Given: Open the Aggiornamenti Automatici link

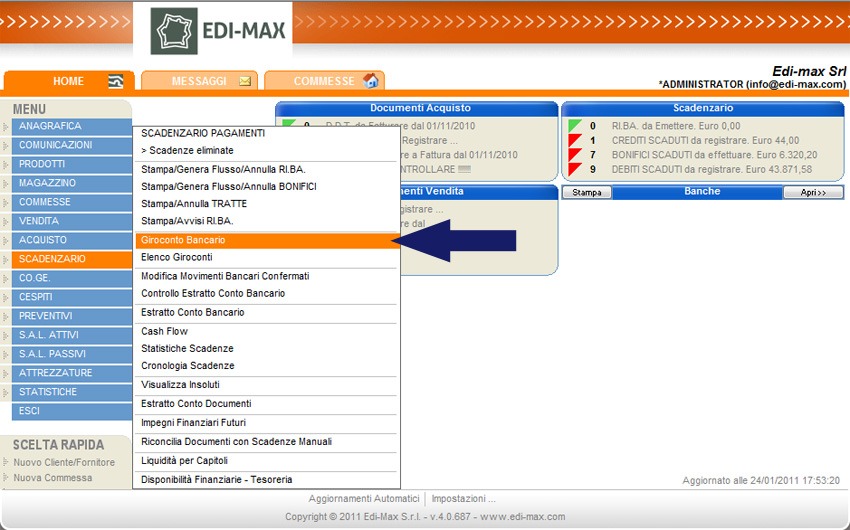Looking at the screenshot, I should (363, 498).
